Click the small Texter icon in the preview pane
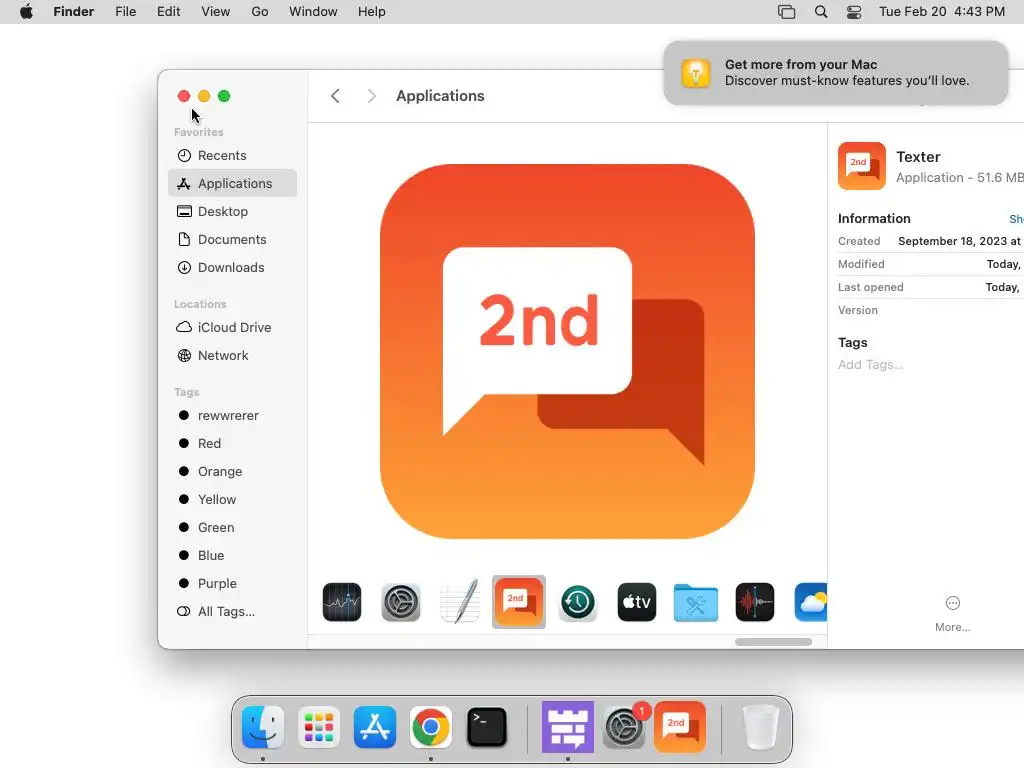This screenshot has height=768, width=1024. (861, 166)
